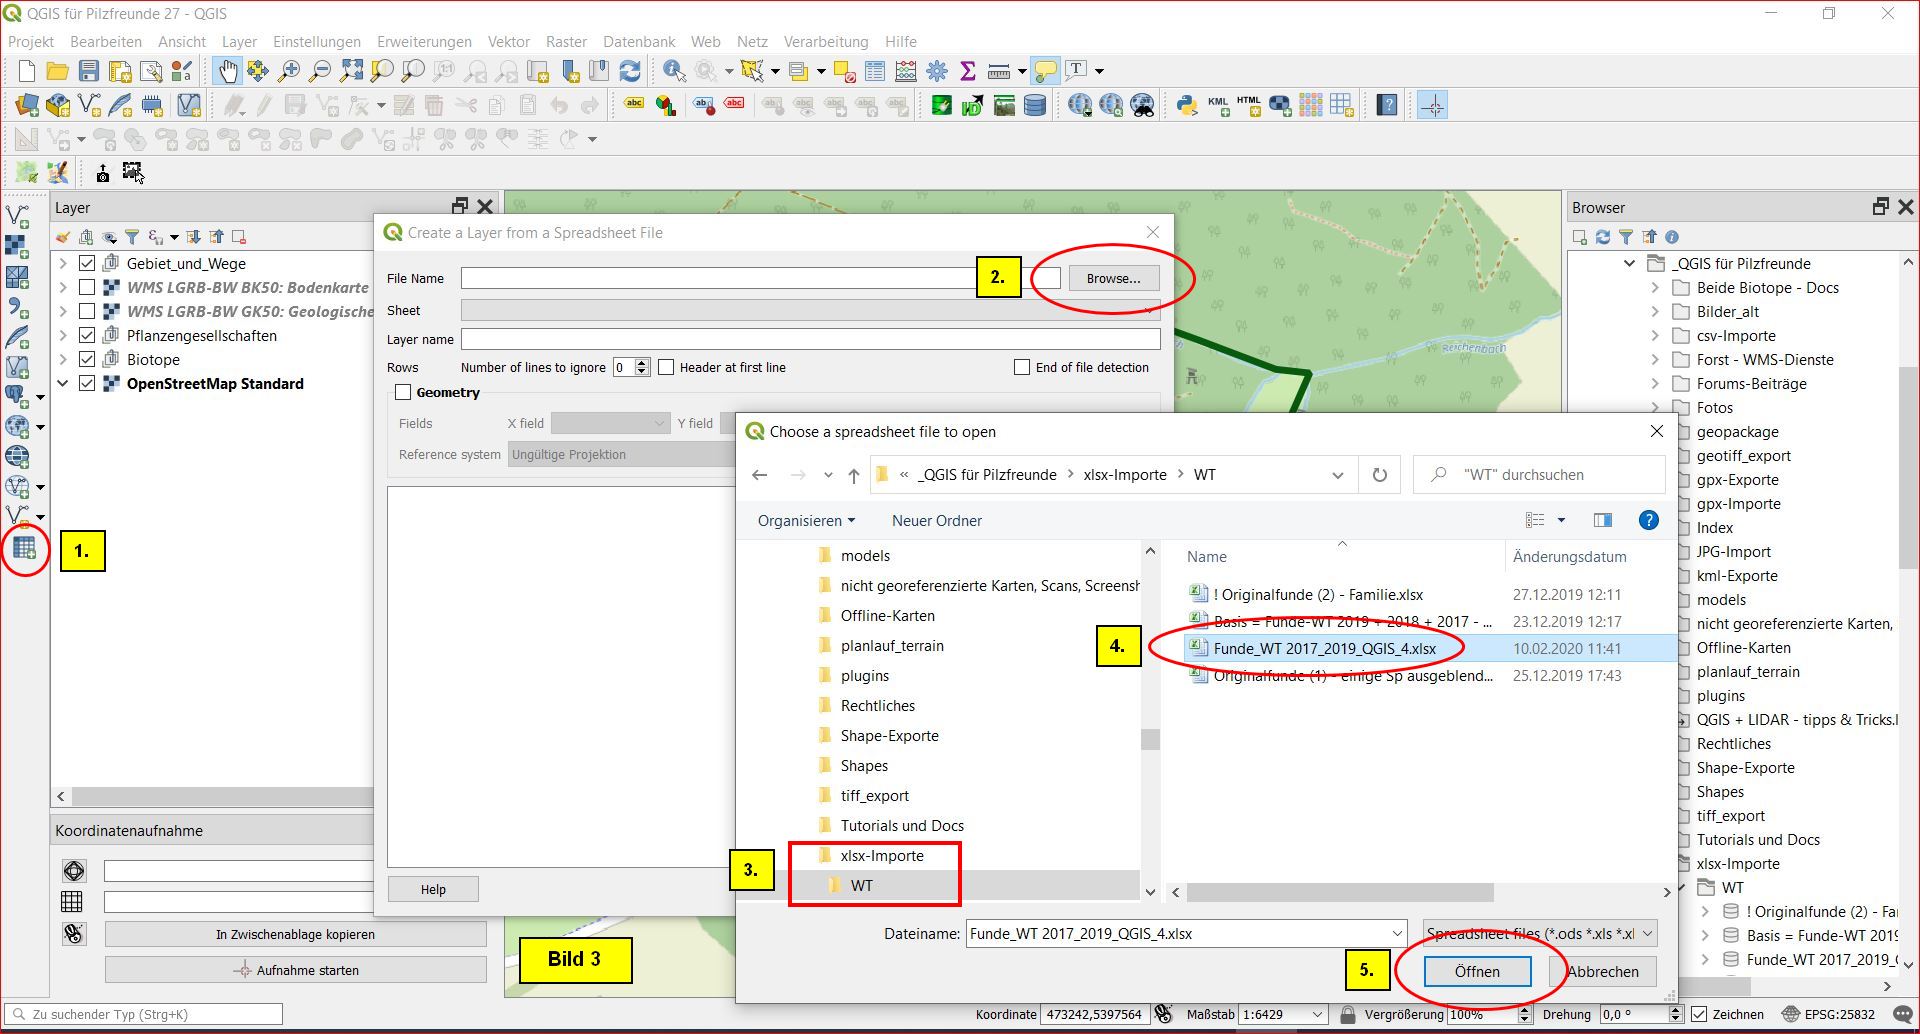Open the spreadsheet layer import tool
The image size is (1920, 1034).
pyautogui.click(x=24, y=548)
